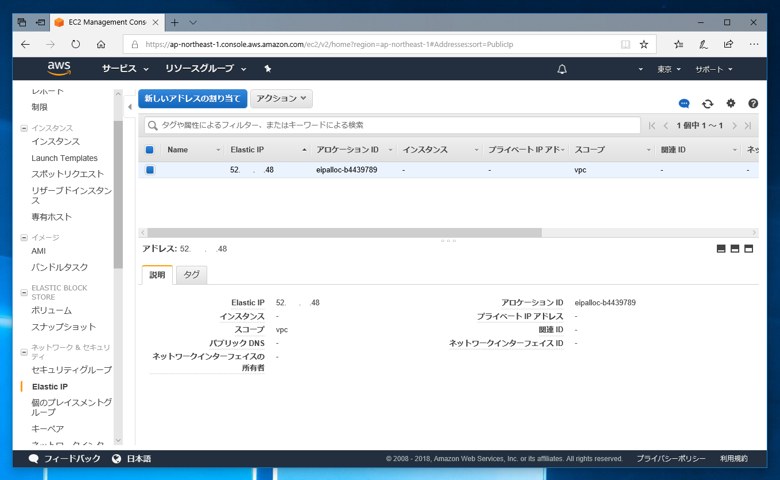Open the リソースグループ dropdown
Screen dimensions: 780x480
tap(205, 69)
